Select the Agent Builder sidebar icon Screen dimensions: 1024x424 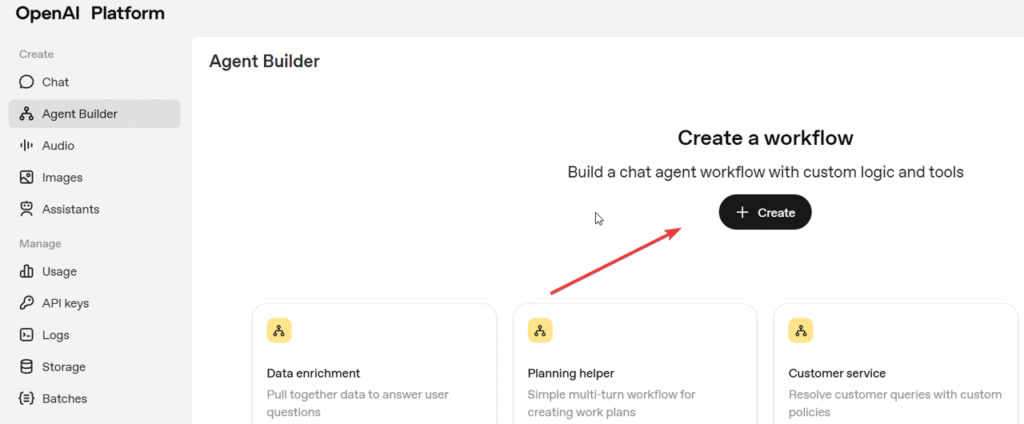click(27, 114)
